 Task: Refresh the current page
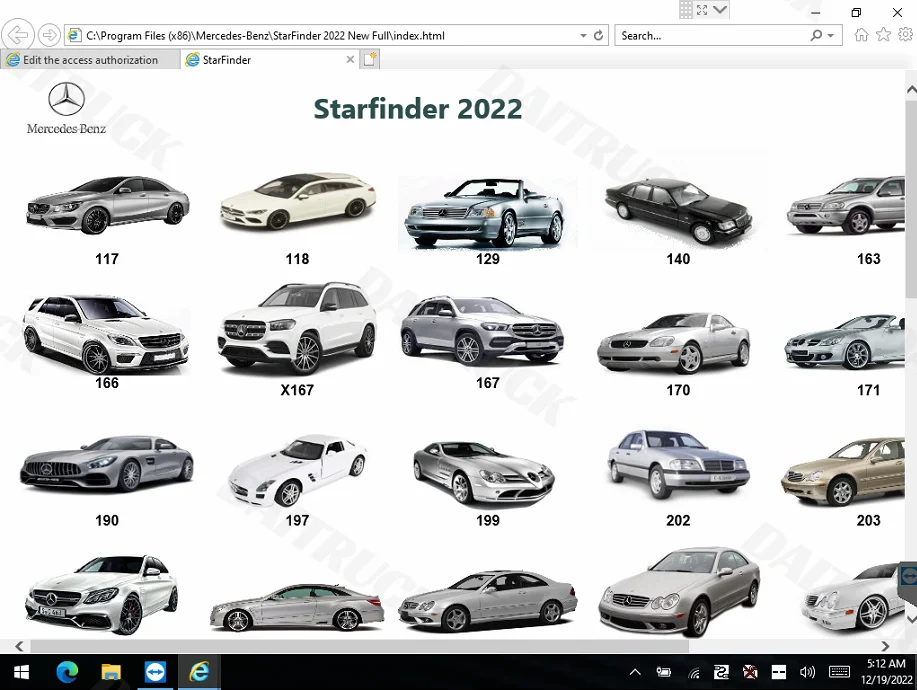pos(599,36)
